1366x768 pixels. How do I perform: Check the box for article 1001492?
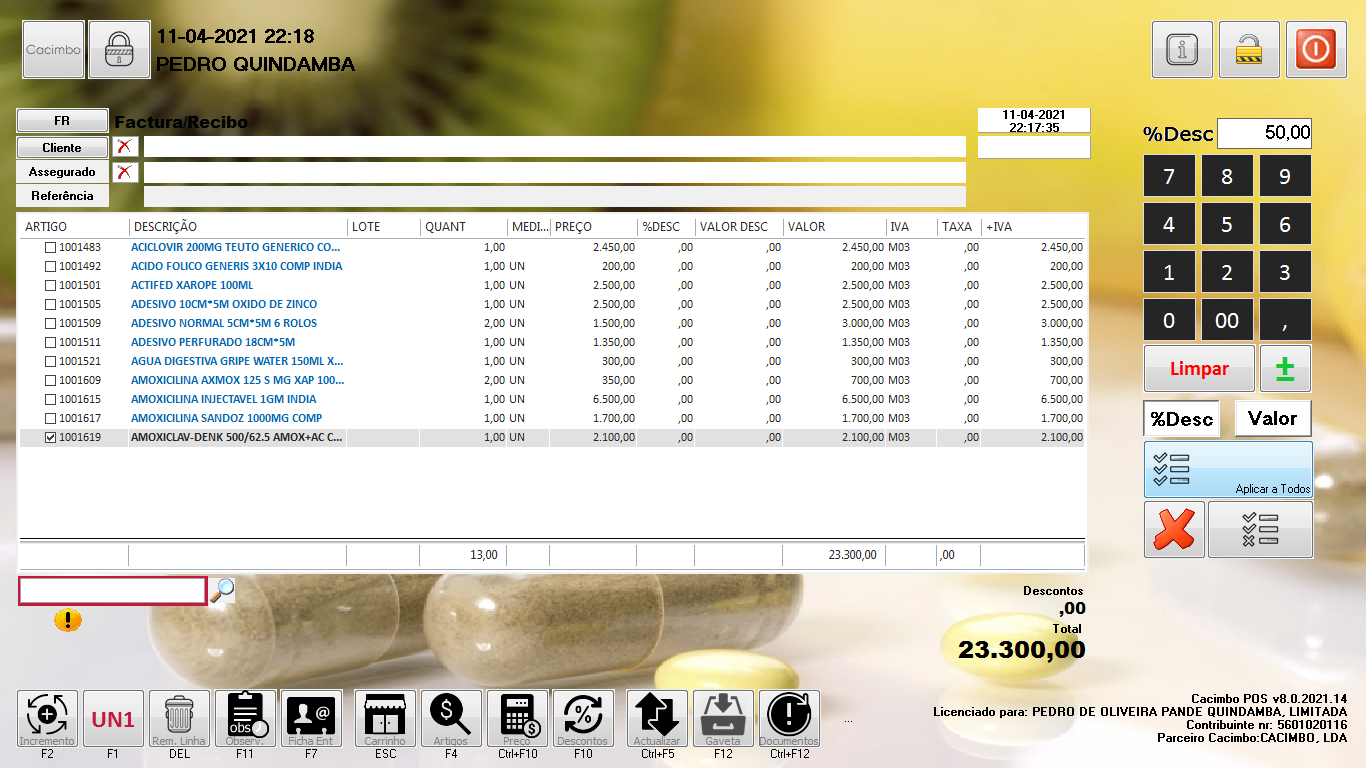click(50, 266)
